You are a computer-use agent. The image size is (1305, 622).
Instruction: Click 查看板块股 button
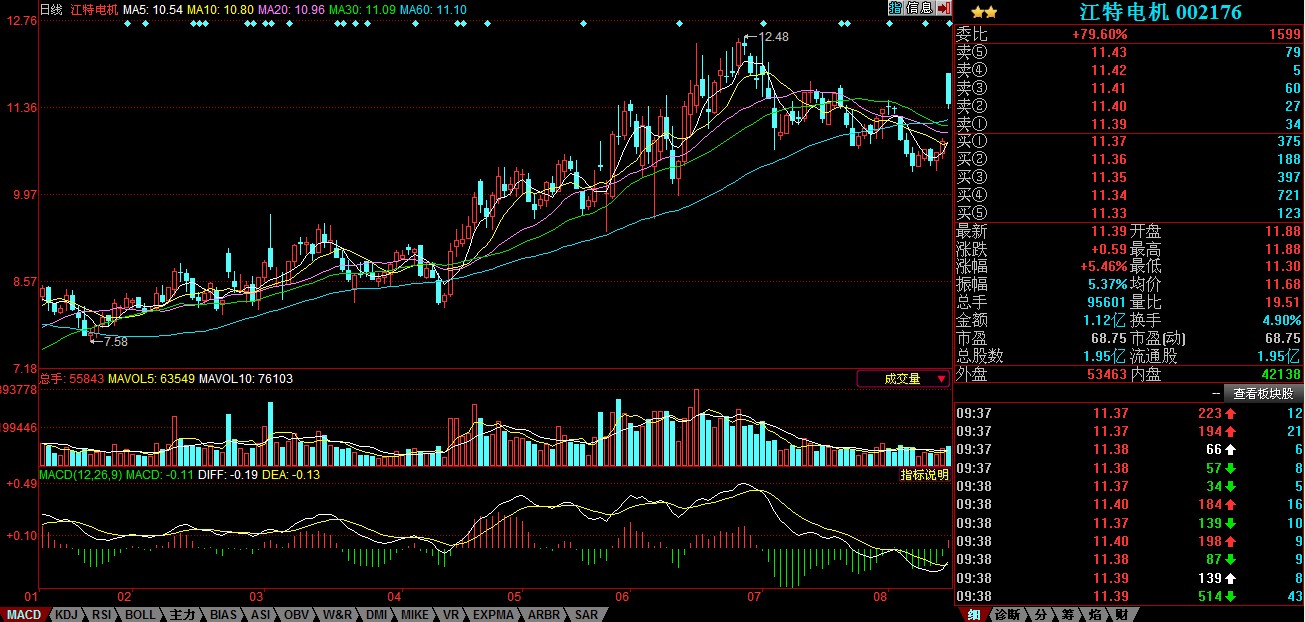[1262, 394]
